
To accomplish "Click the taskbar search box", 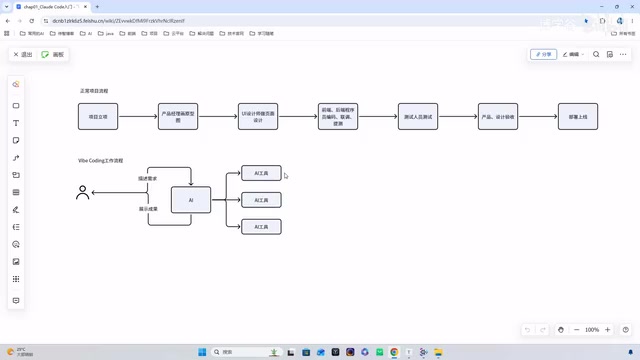I will click(x=246, y=352).
